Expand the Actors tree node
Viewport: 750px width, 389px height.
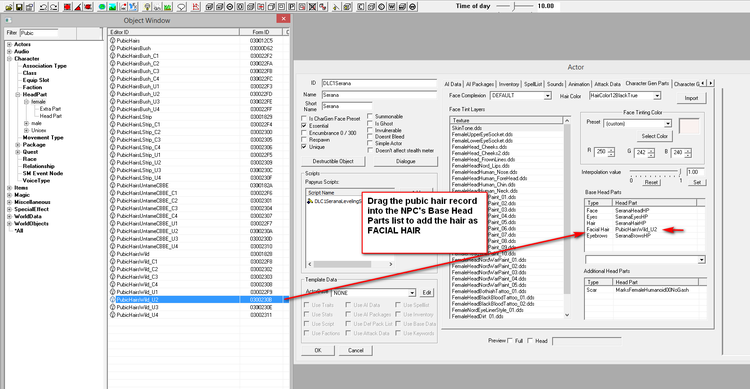pos(9,44)
